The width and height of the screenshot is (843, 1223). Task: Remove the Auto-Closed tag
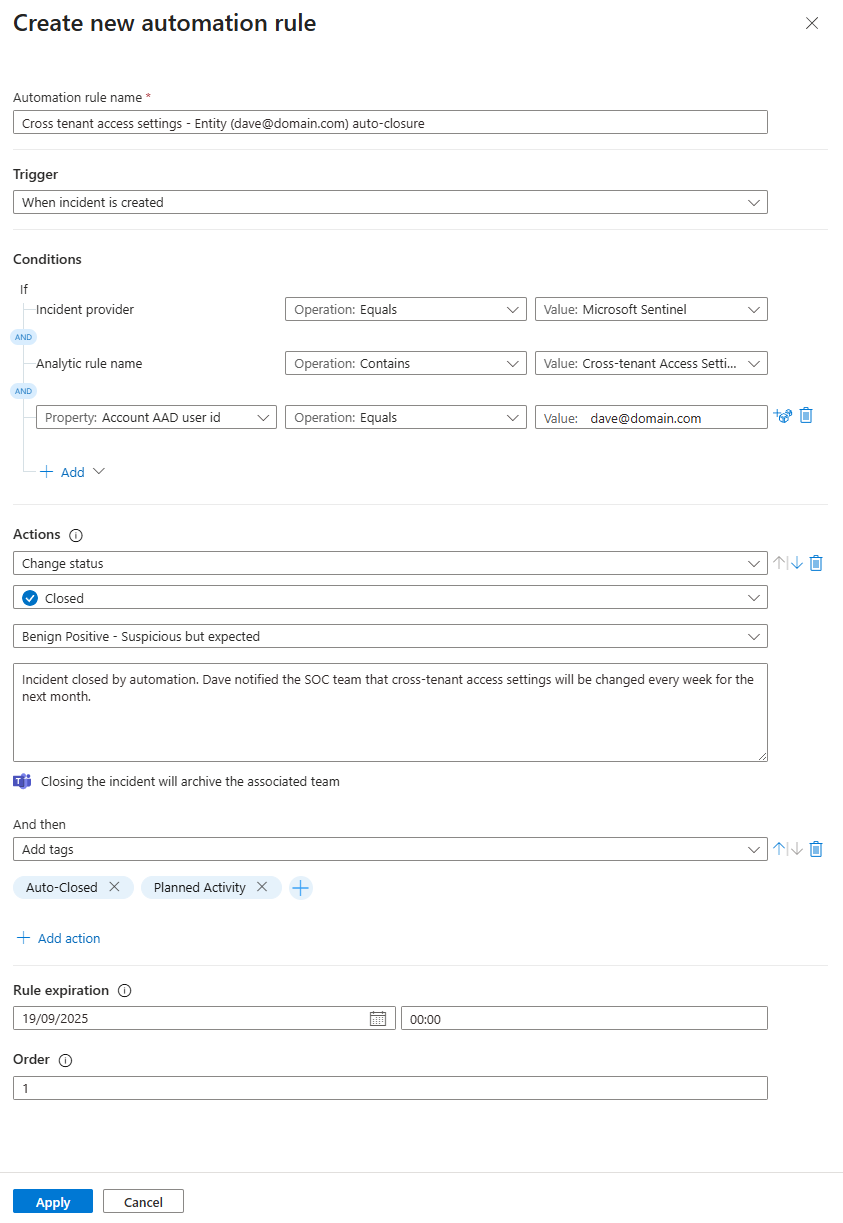pos(114,887)
